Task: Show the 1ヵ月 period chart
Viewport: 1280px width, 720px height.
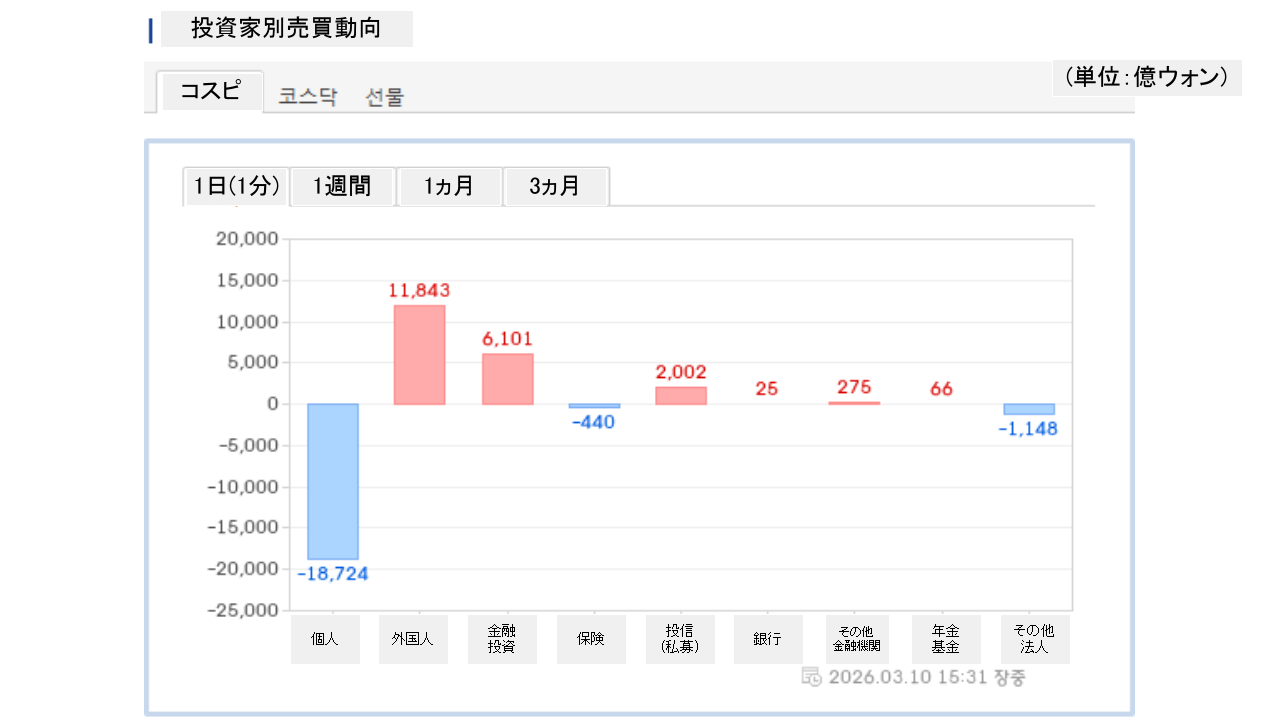Action: 449,186
